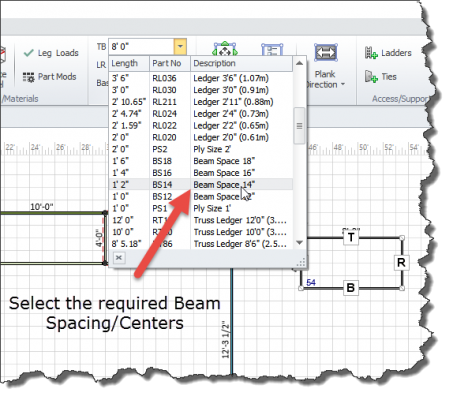
Task: Close the dropdown list with X button
Action: [119, 258]
